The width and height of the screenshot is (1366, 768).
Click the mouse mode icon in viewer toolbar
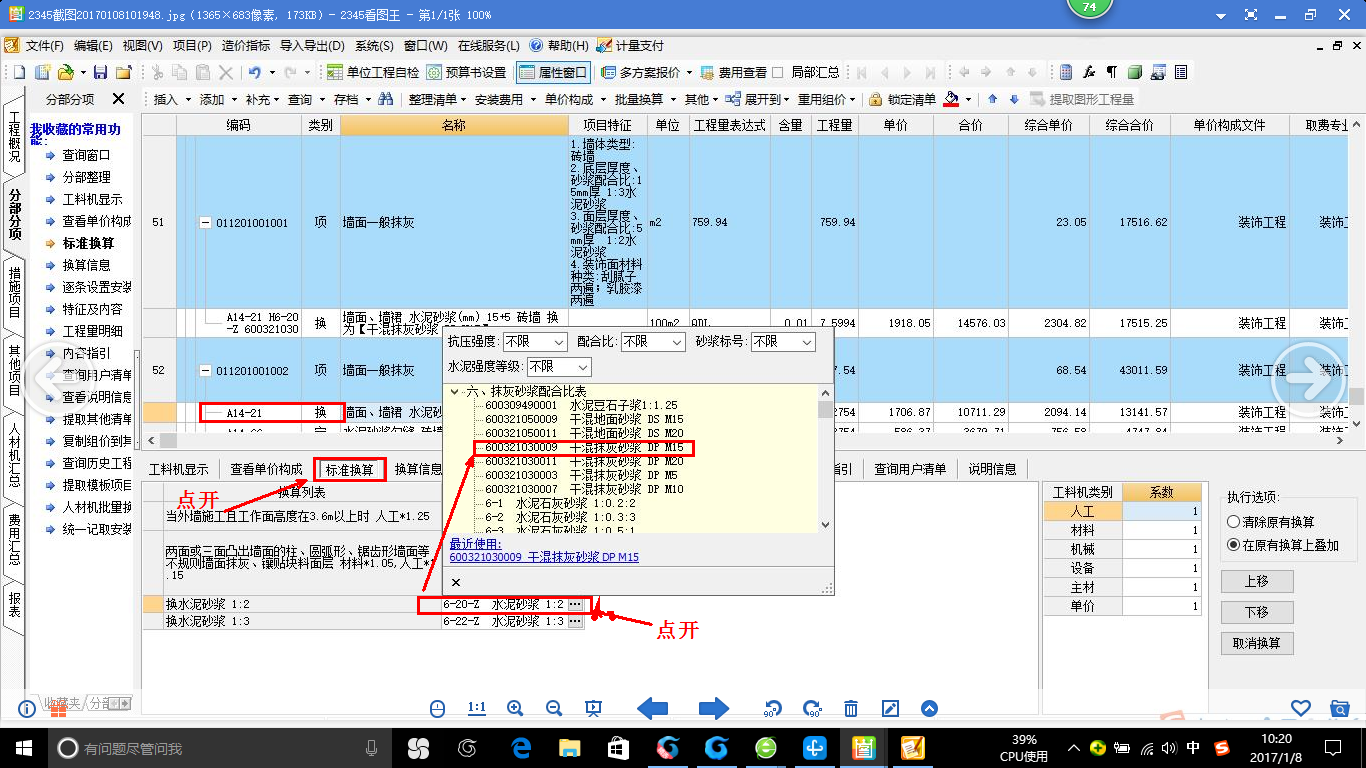(x=437, y=708)
